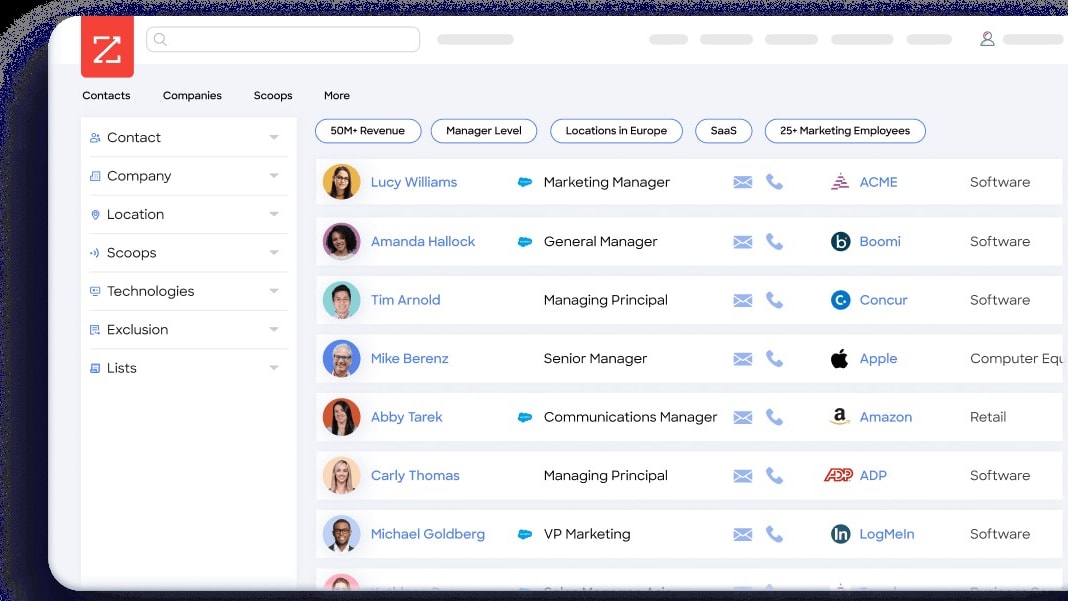Open the Contacts tab

(x=106, y=95)
